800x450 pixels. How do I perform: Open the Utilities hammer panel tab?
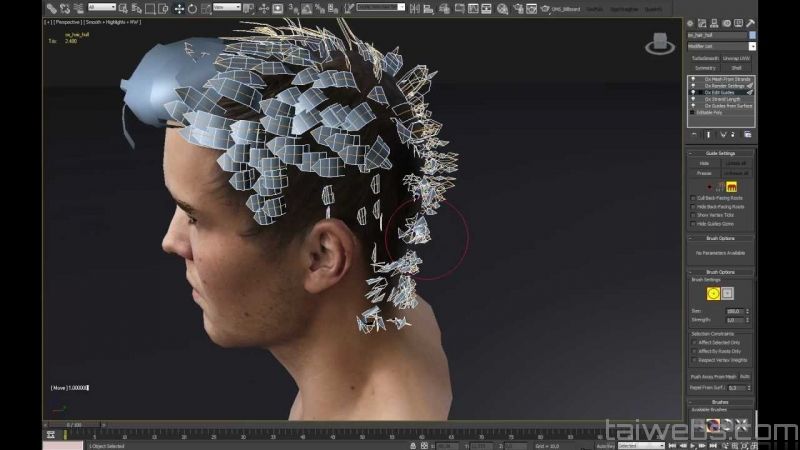click(749, 23)
